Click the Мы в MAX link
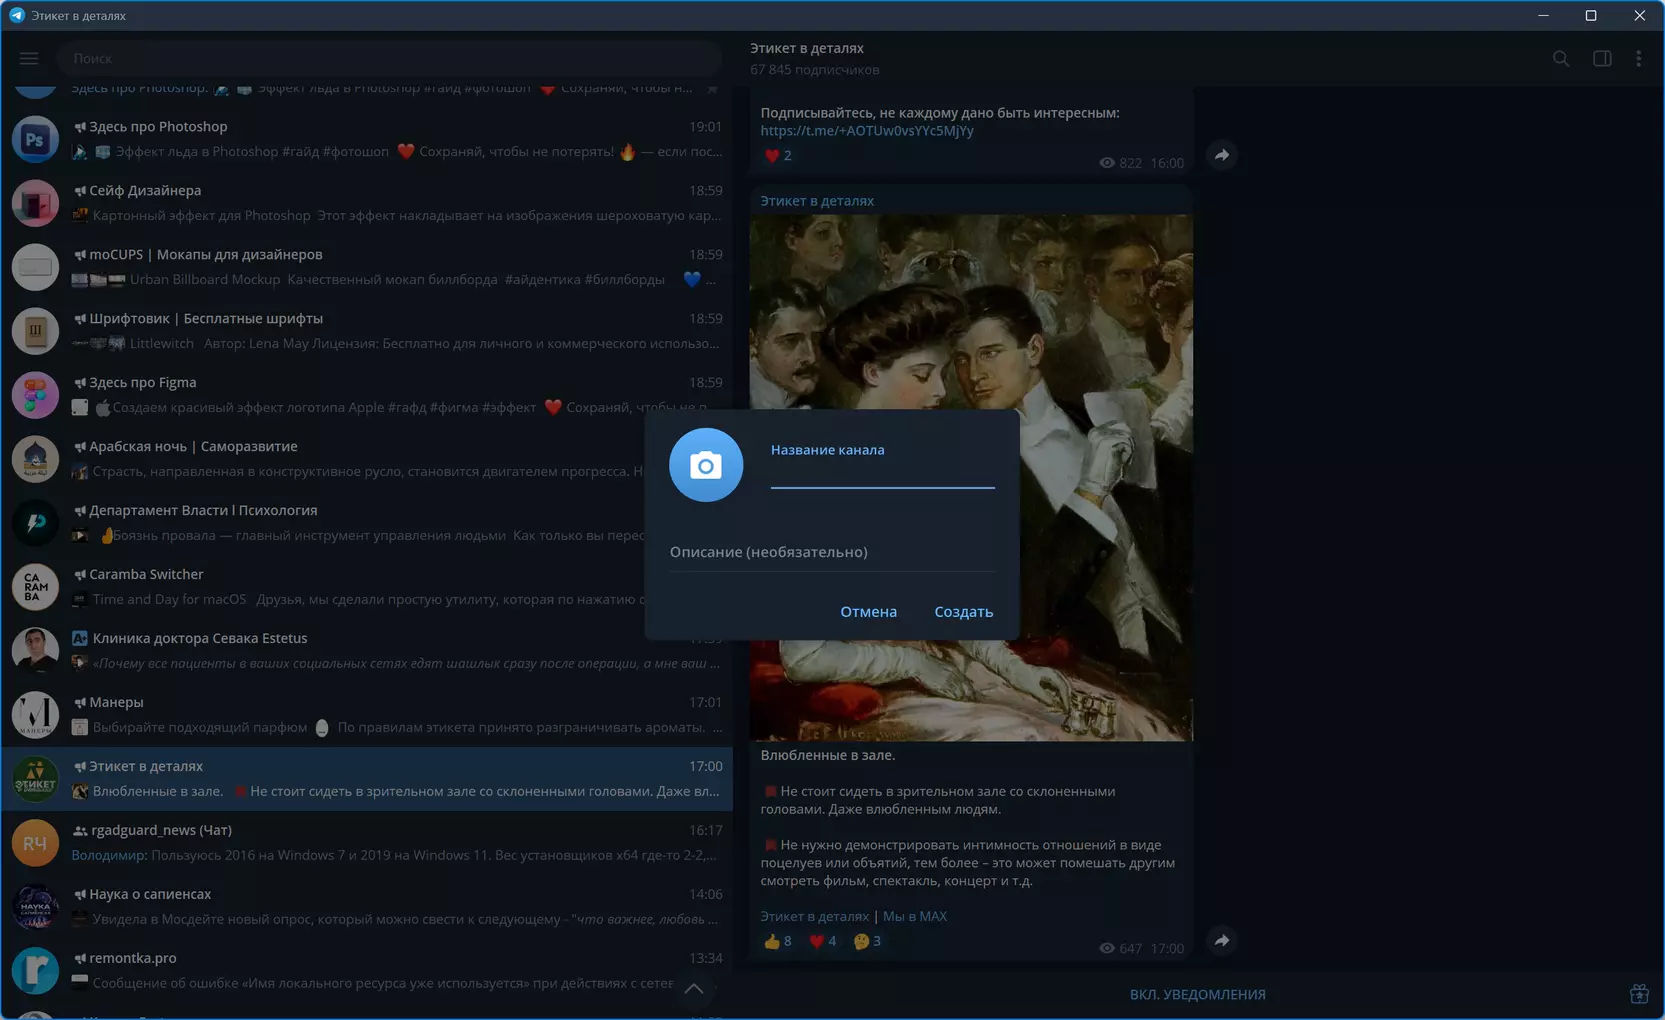 click(914, 916)
